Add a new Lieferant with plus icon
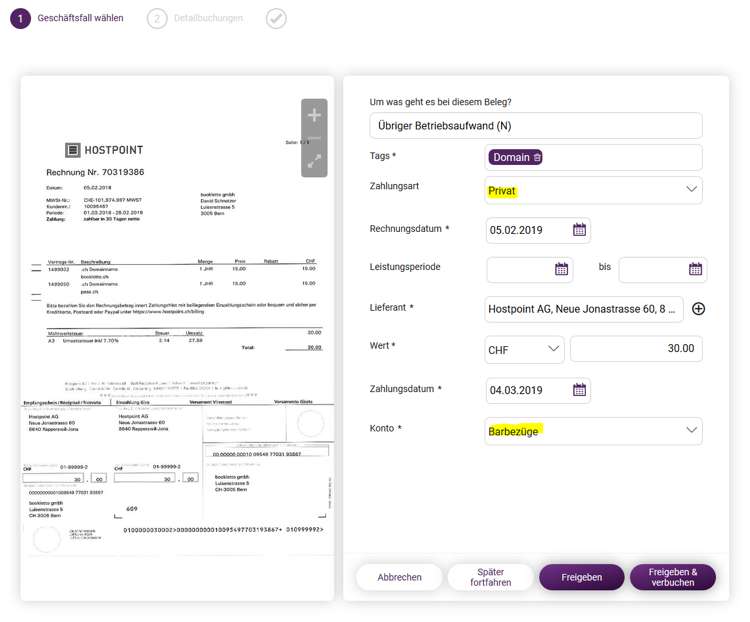This screenshot has height=622, width=750. (x=698, y=309)
